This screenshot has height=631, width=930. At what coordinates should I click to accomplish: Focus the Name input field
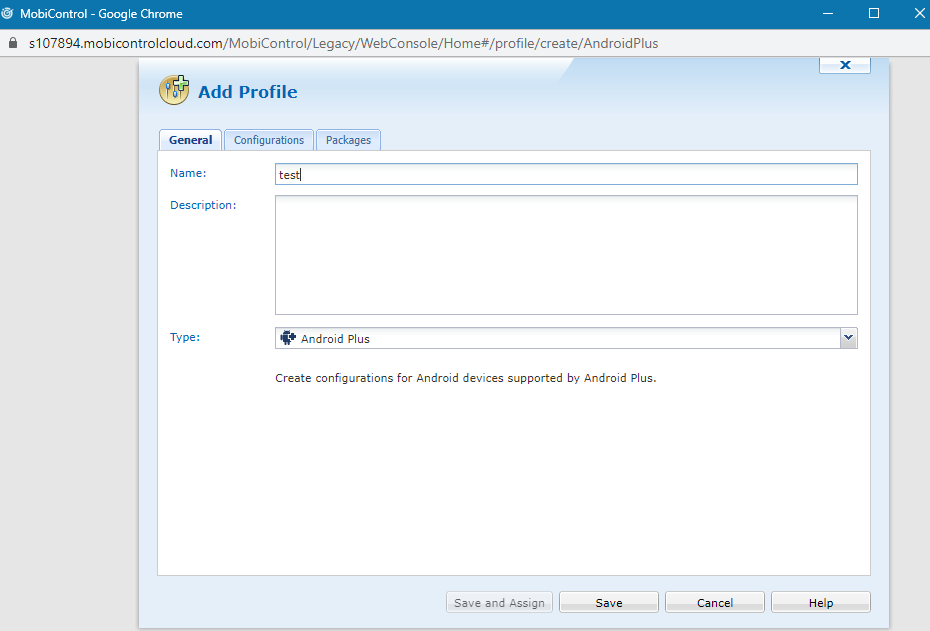566,174
